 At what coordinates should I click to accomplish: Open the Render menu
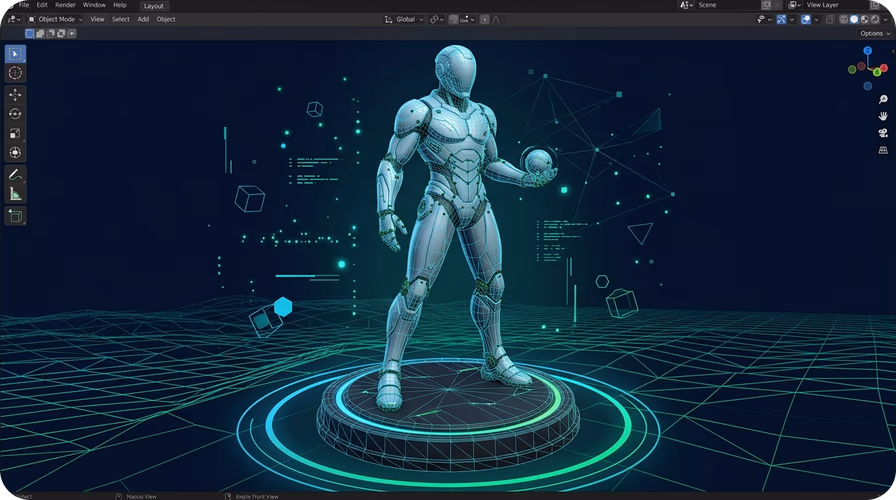(x=65, y=5)
